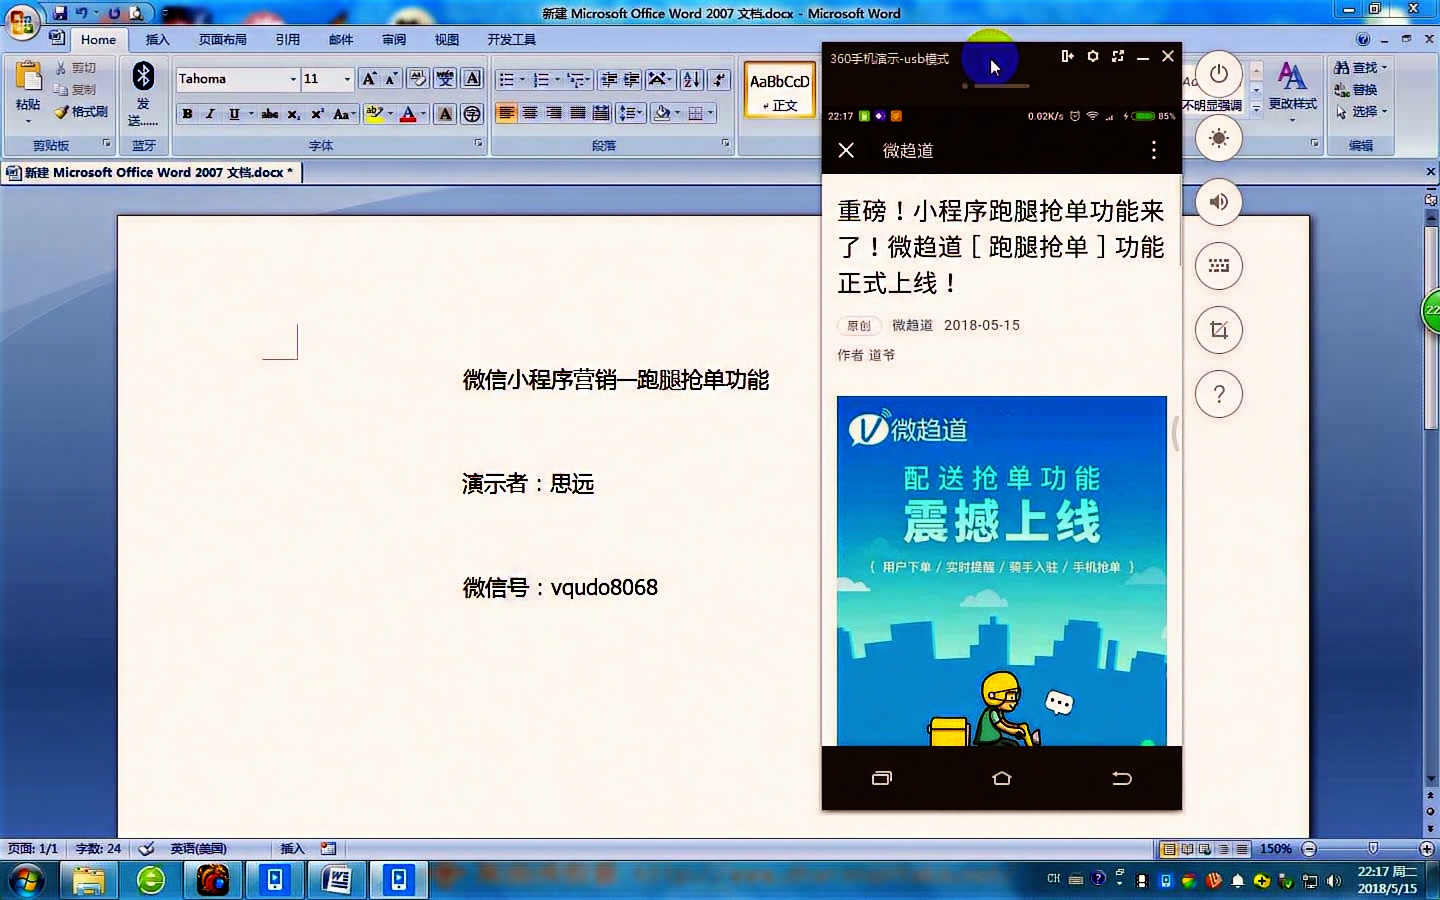
Task: Open shading color dropdown arrow
Action: (677, 113)
